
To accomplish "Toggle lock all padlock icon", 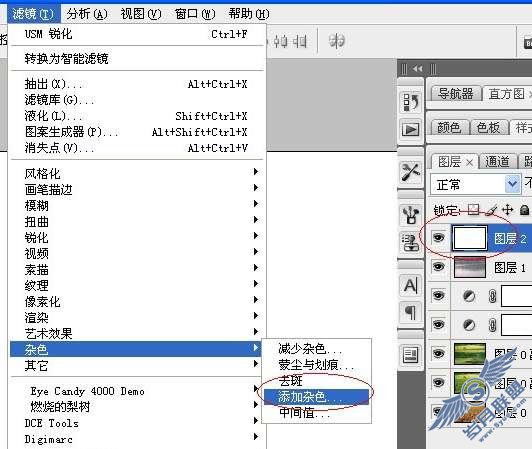I will pos(525,210).
